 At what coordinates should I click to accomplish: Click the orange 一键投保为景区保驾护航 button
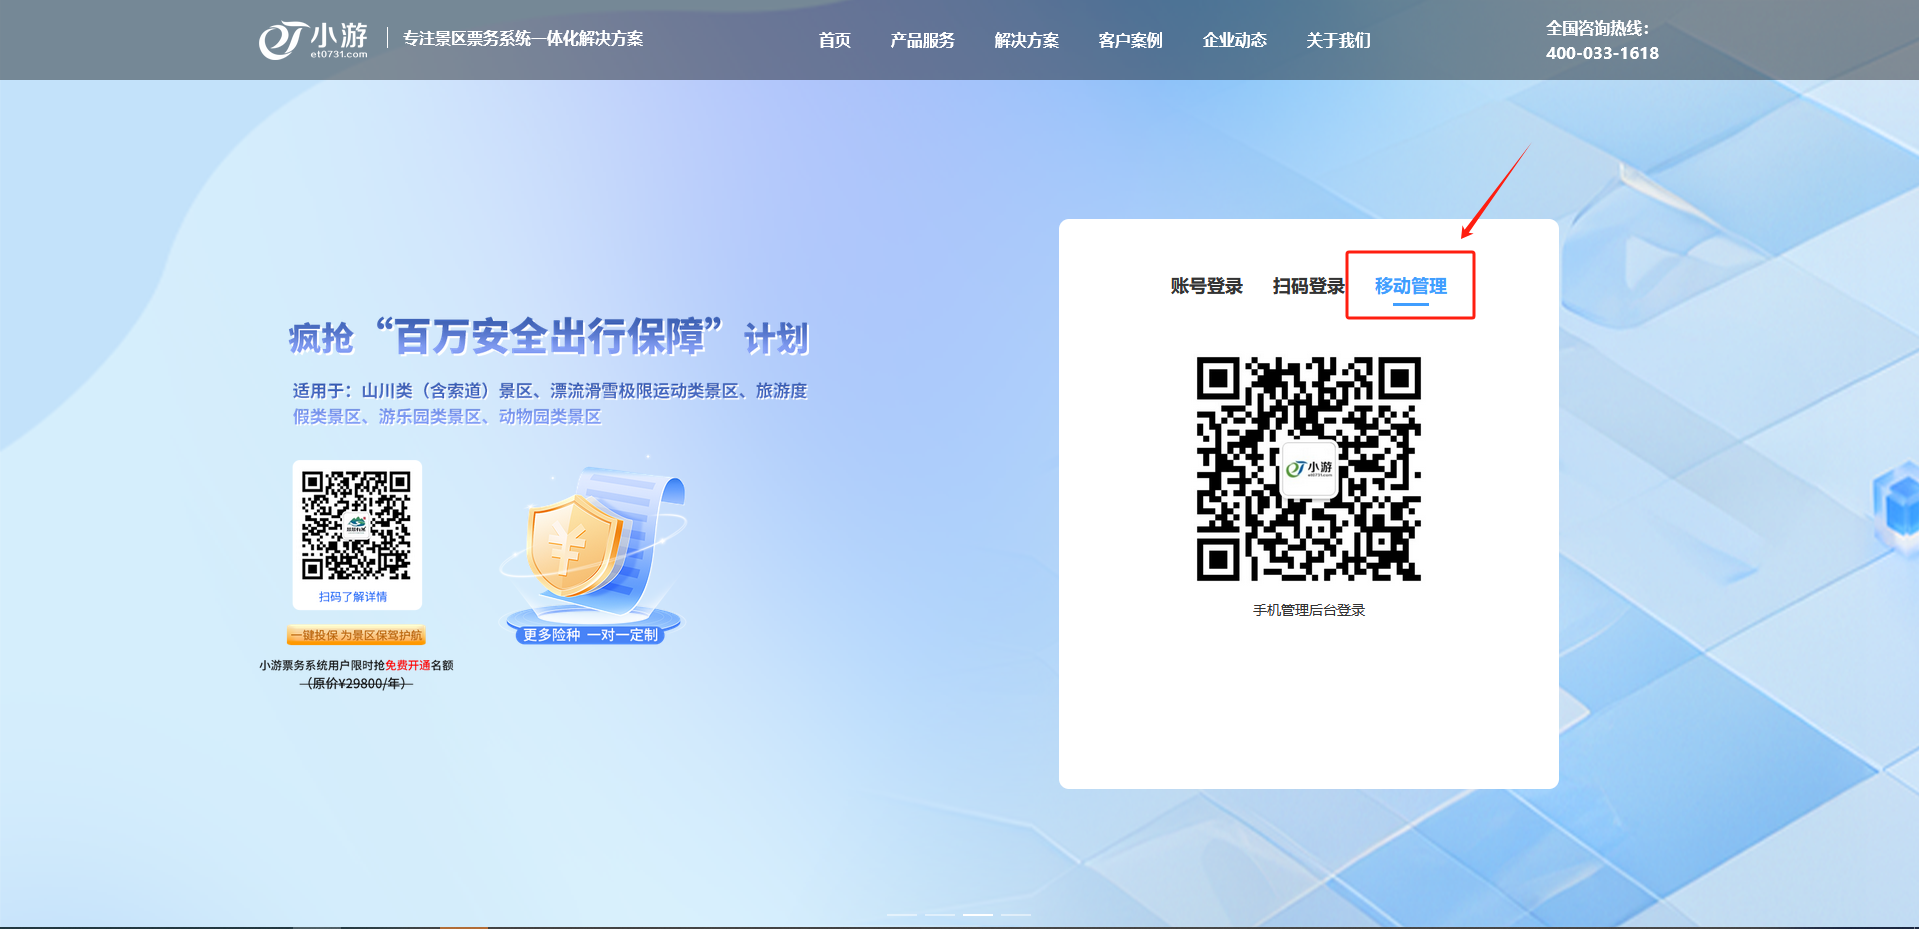[356, 635]
